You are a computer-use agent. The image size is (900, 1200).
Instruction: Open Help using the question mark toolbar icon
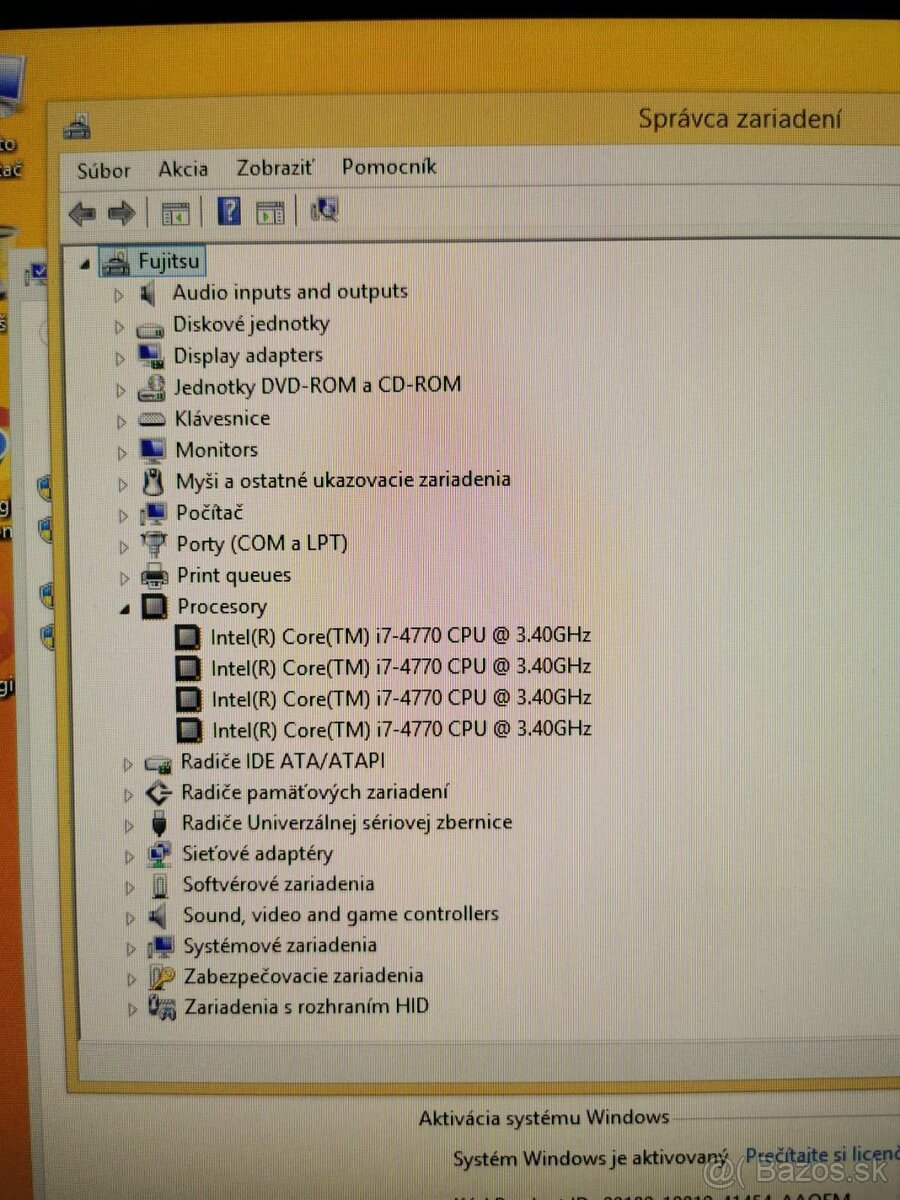(227, 212)
